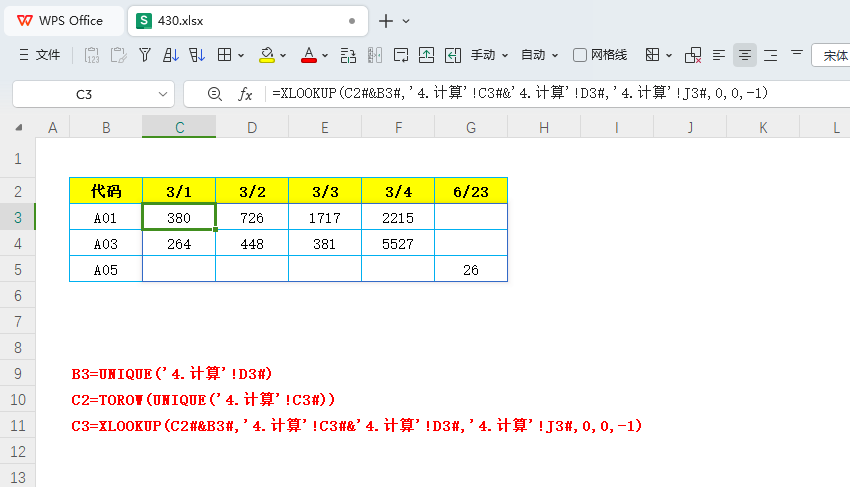Expand the freeze panes dropdown arrow
The image size is (850, 487).
tap(669, 55)
